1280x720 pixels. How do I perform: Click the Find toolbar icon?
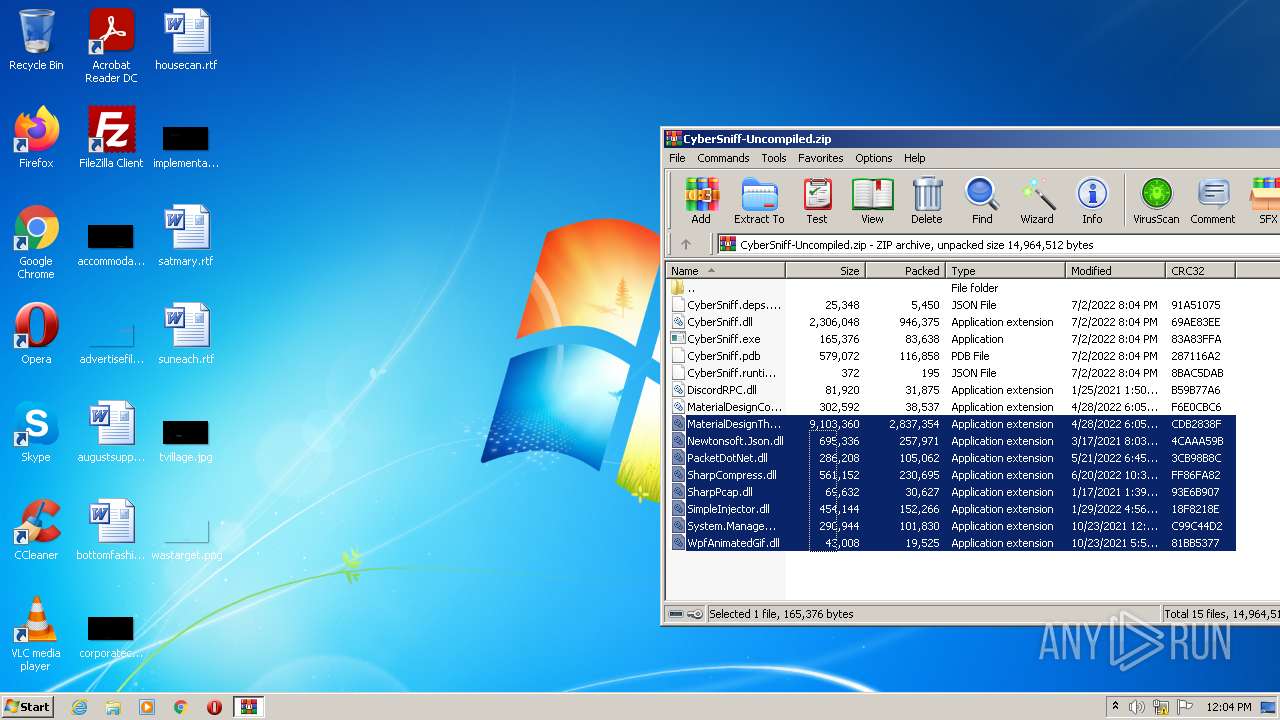[982, 201]
